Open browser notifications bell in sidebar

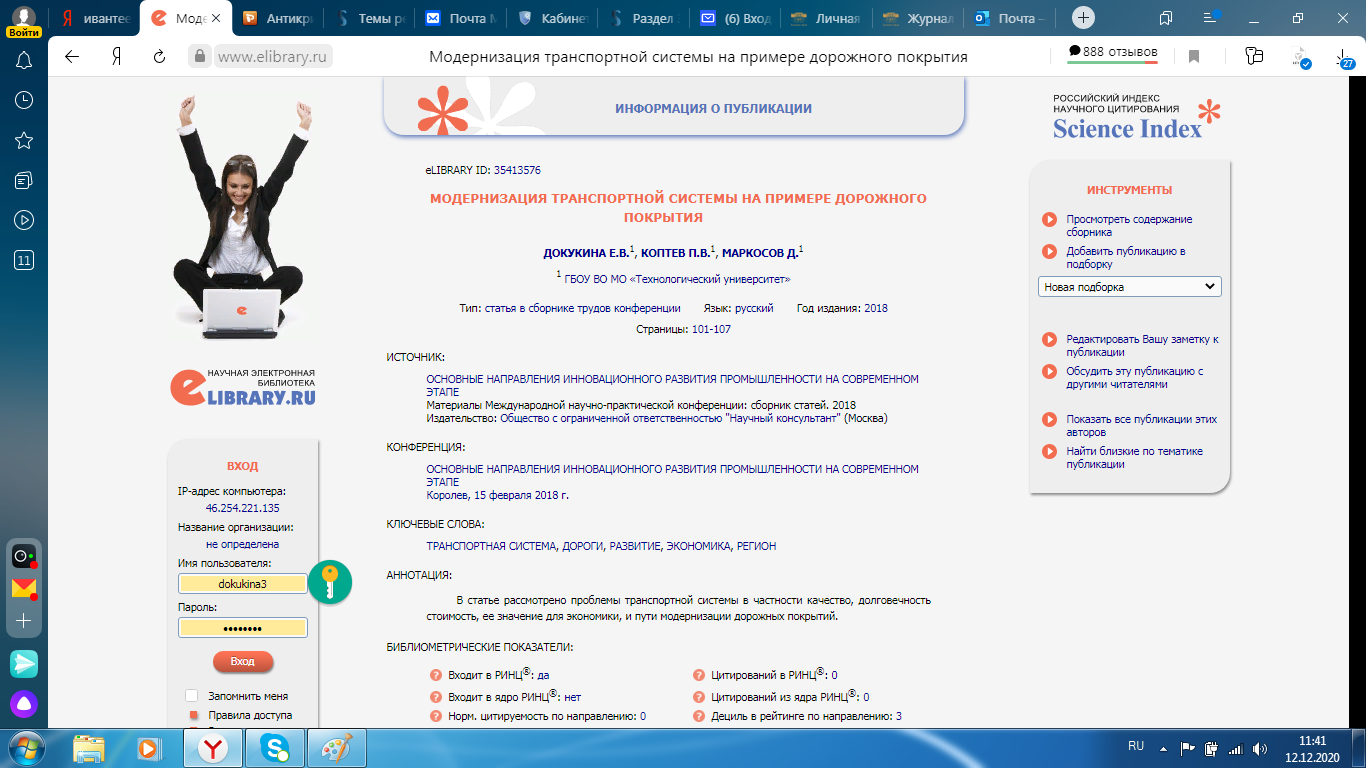point(24,59)
